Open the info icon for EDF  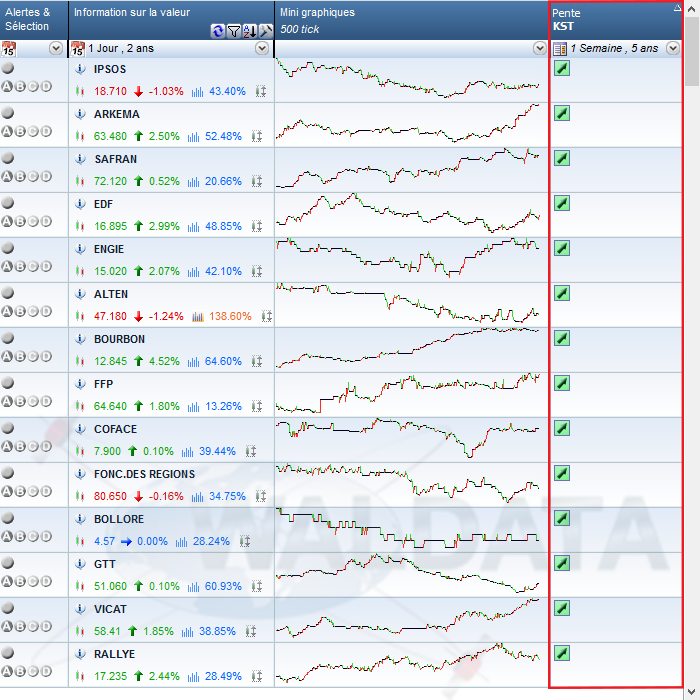pos(80,204)
